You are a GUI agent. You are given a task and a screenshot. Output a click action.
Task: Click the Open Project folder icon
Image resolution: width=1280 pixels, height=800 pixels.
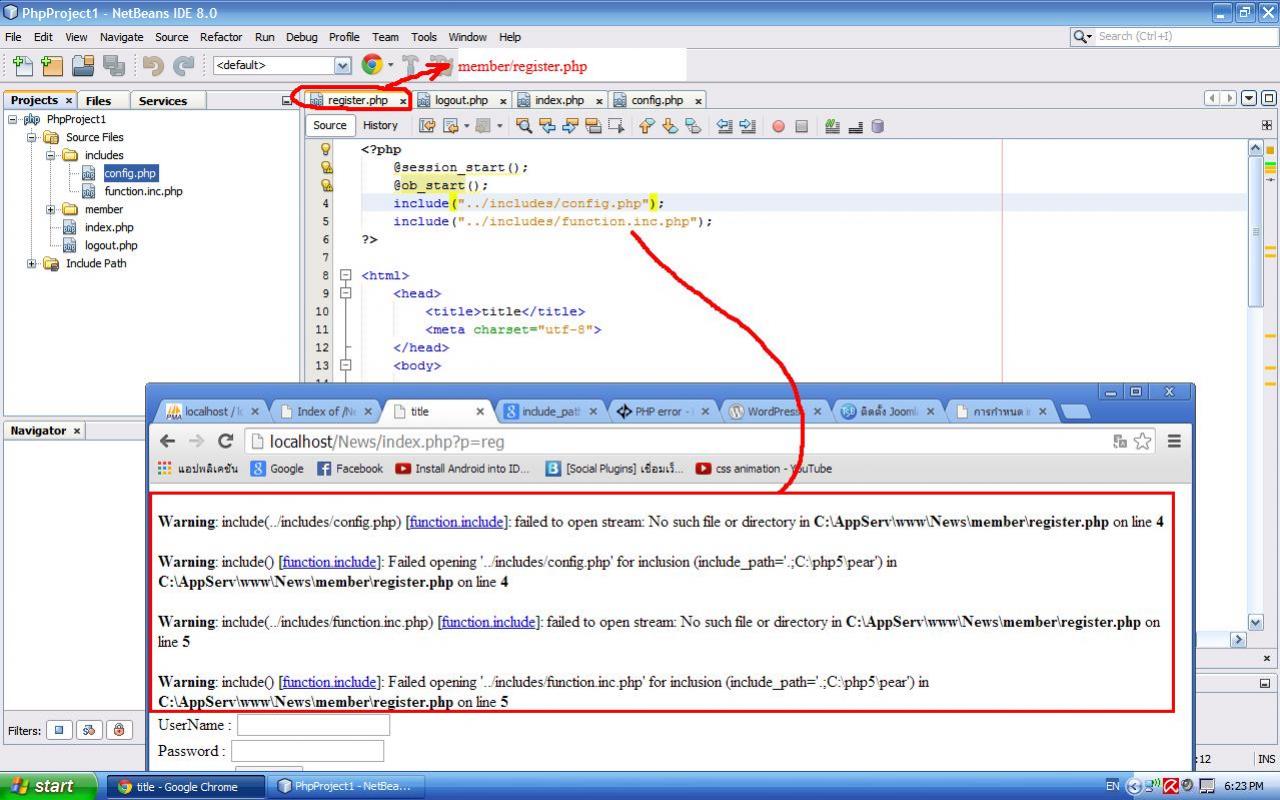tap(83, 65)
